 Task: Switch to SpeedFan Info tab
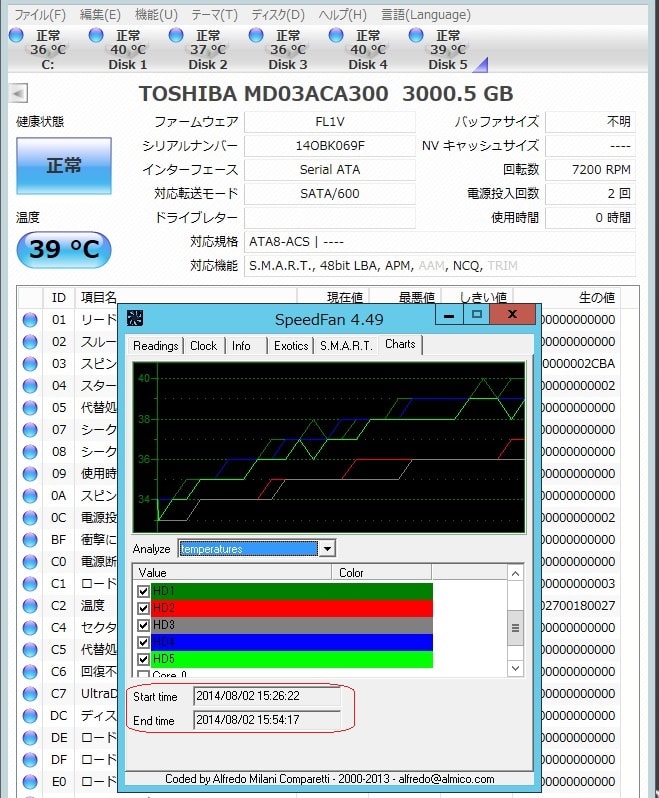(x=241, y=346)
